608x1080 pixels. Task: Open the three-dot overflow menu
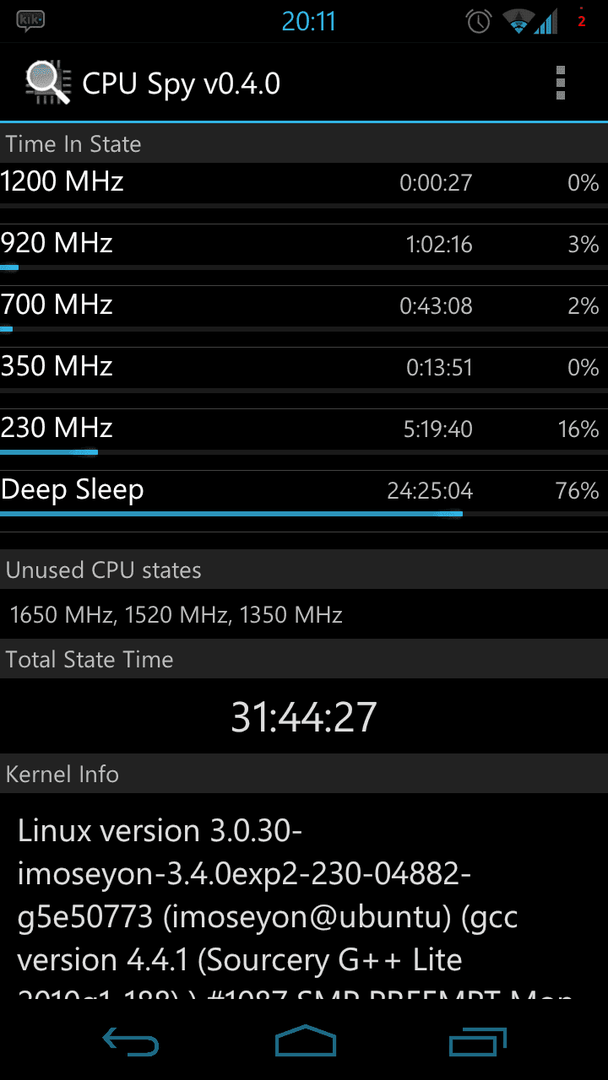pyautogui.click(x=560, y=83)
